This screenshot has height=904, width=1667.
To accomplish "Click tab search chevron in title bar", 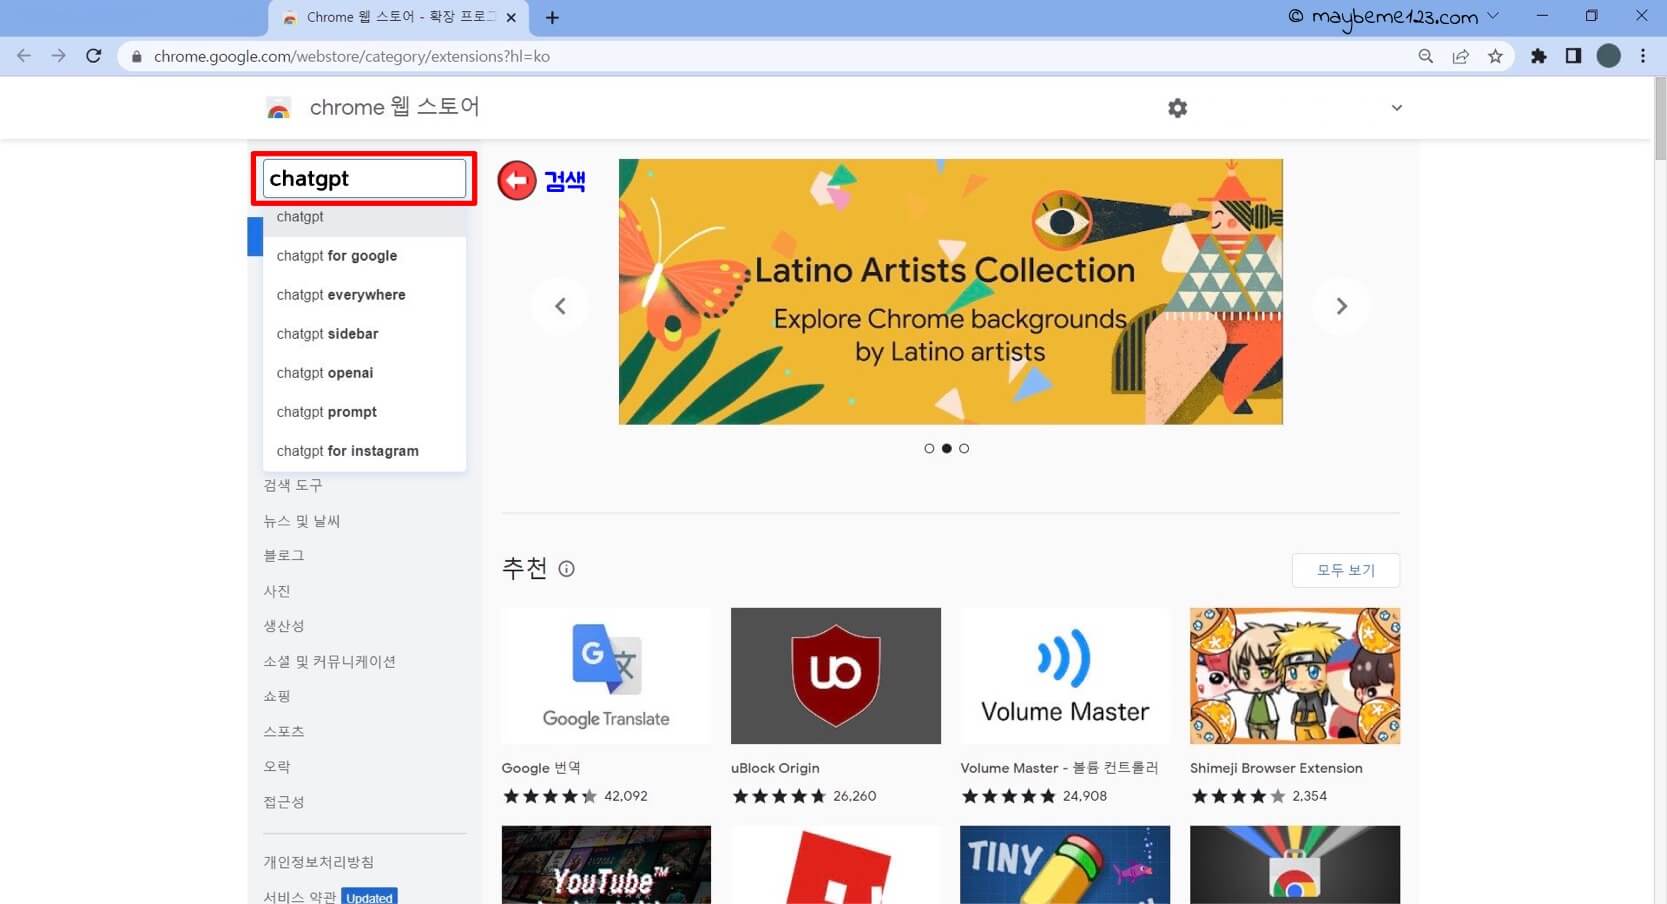I will point(1494,15).
